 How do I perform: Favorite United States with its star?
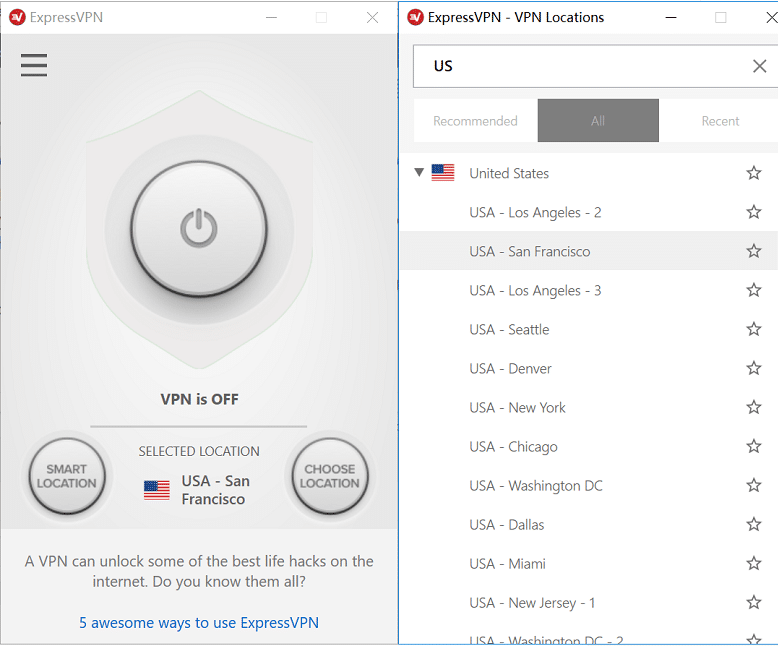pyautogui.click(x=754, y=173)
